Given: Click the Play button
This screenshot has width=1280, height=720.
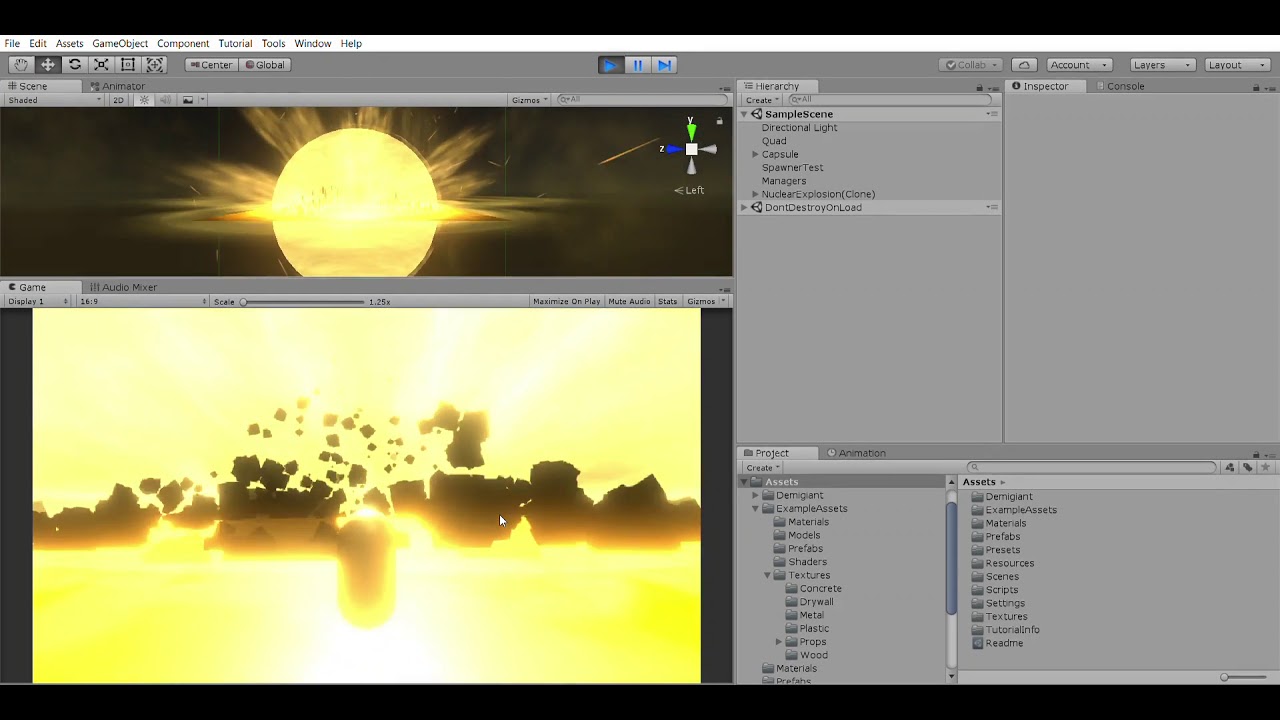Looking at the screenshot, I should pyautogui.click(x=610, y=65).
